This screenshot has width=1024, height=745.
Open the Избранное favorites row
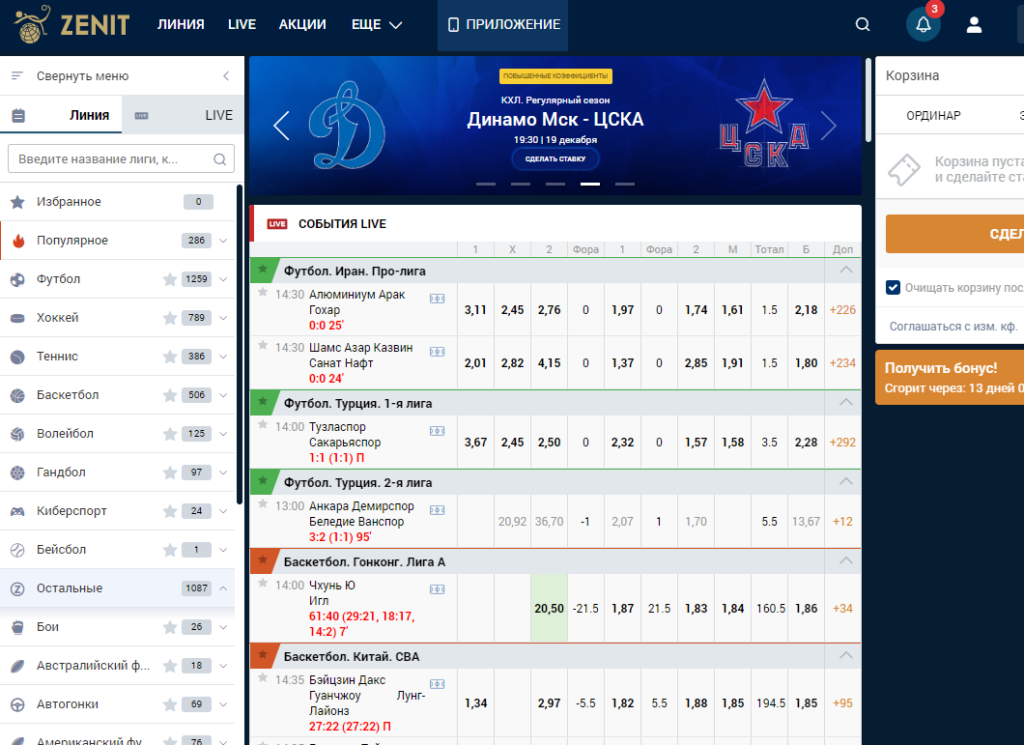coord(118,202)
